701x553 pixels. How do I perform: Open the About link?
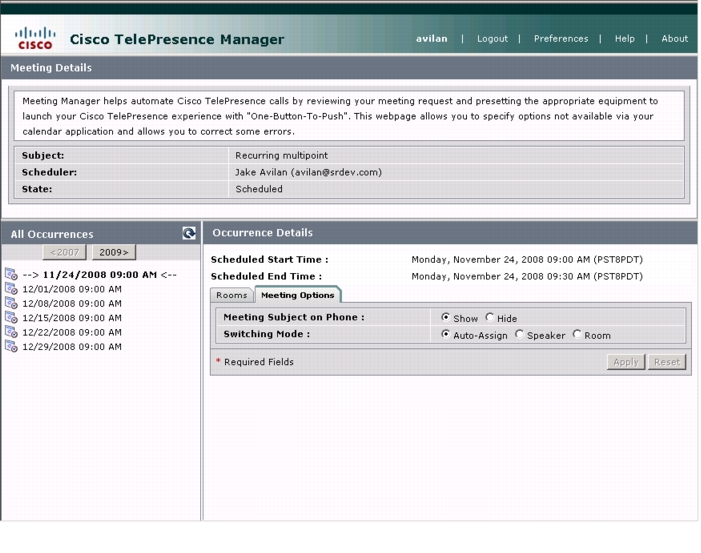click(675, 39)
